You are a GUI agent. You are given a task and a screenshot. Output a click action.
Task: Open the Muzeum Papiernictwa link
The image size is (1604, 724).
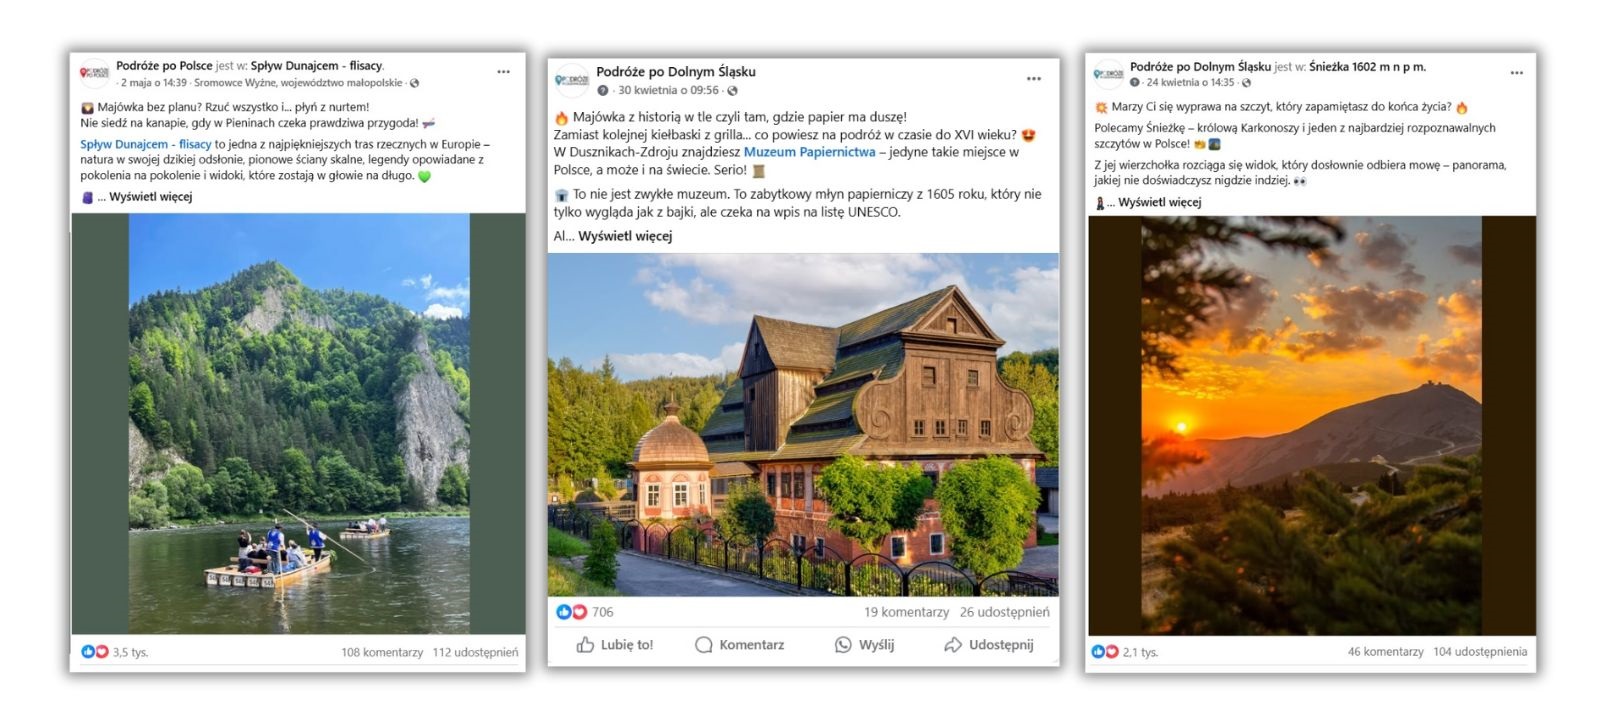tap(809, 152)
